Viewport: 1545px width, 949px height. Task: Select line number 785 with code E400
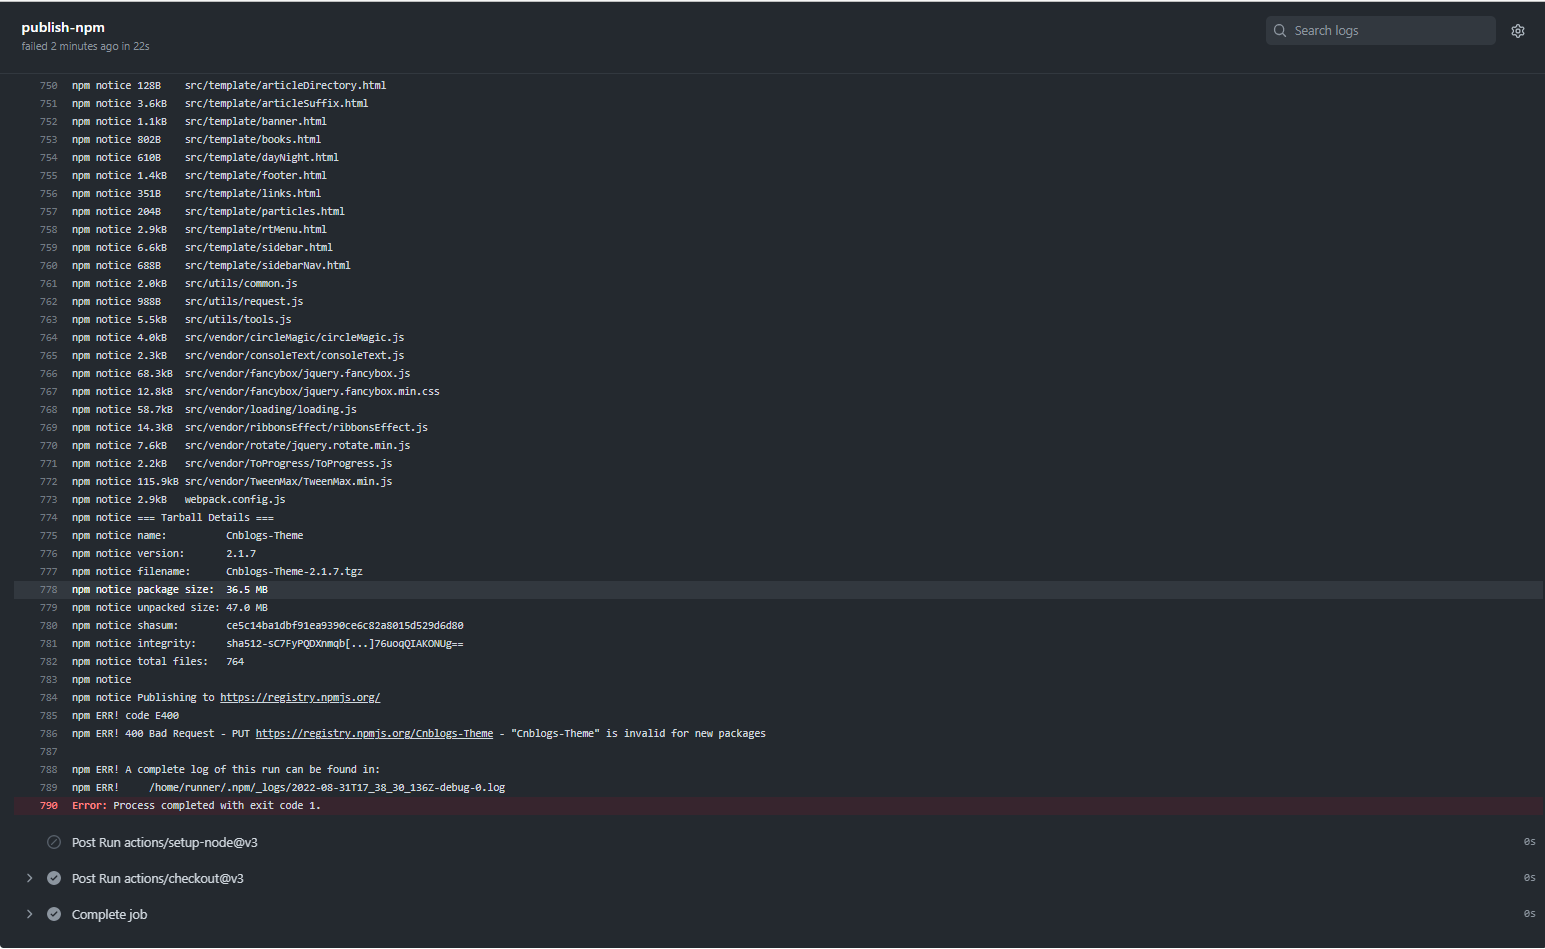coord(48,716)
